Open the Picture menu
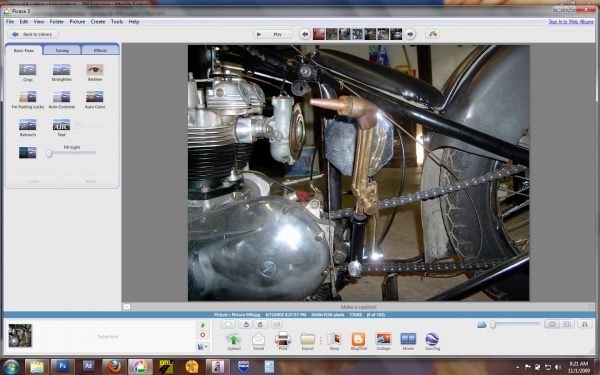This screenshot has height=375, width=600. click(x=77, y=22)
